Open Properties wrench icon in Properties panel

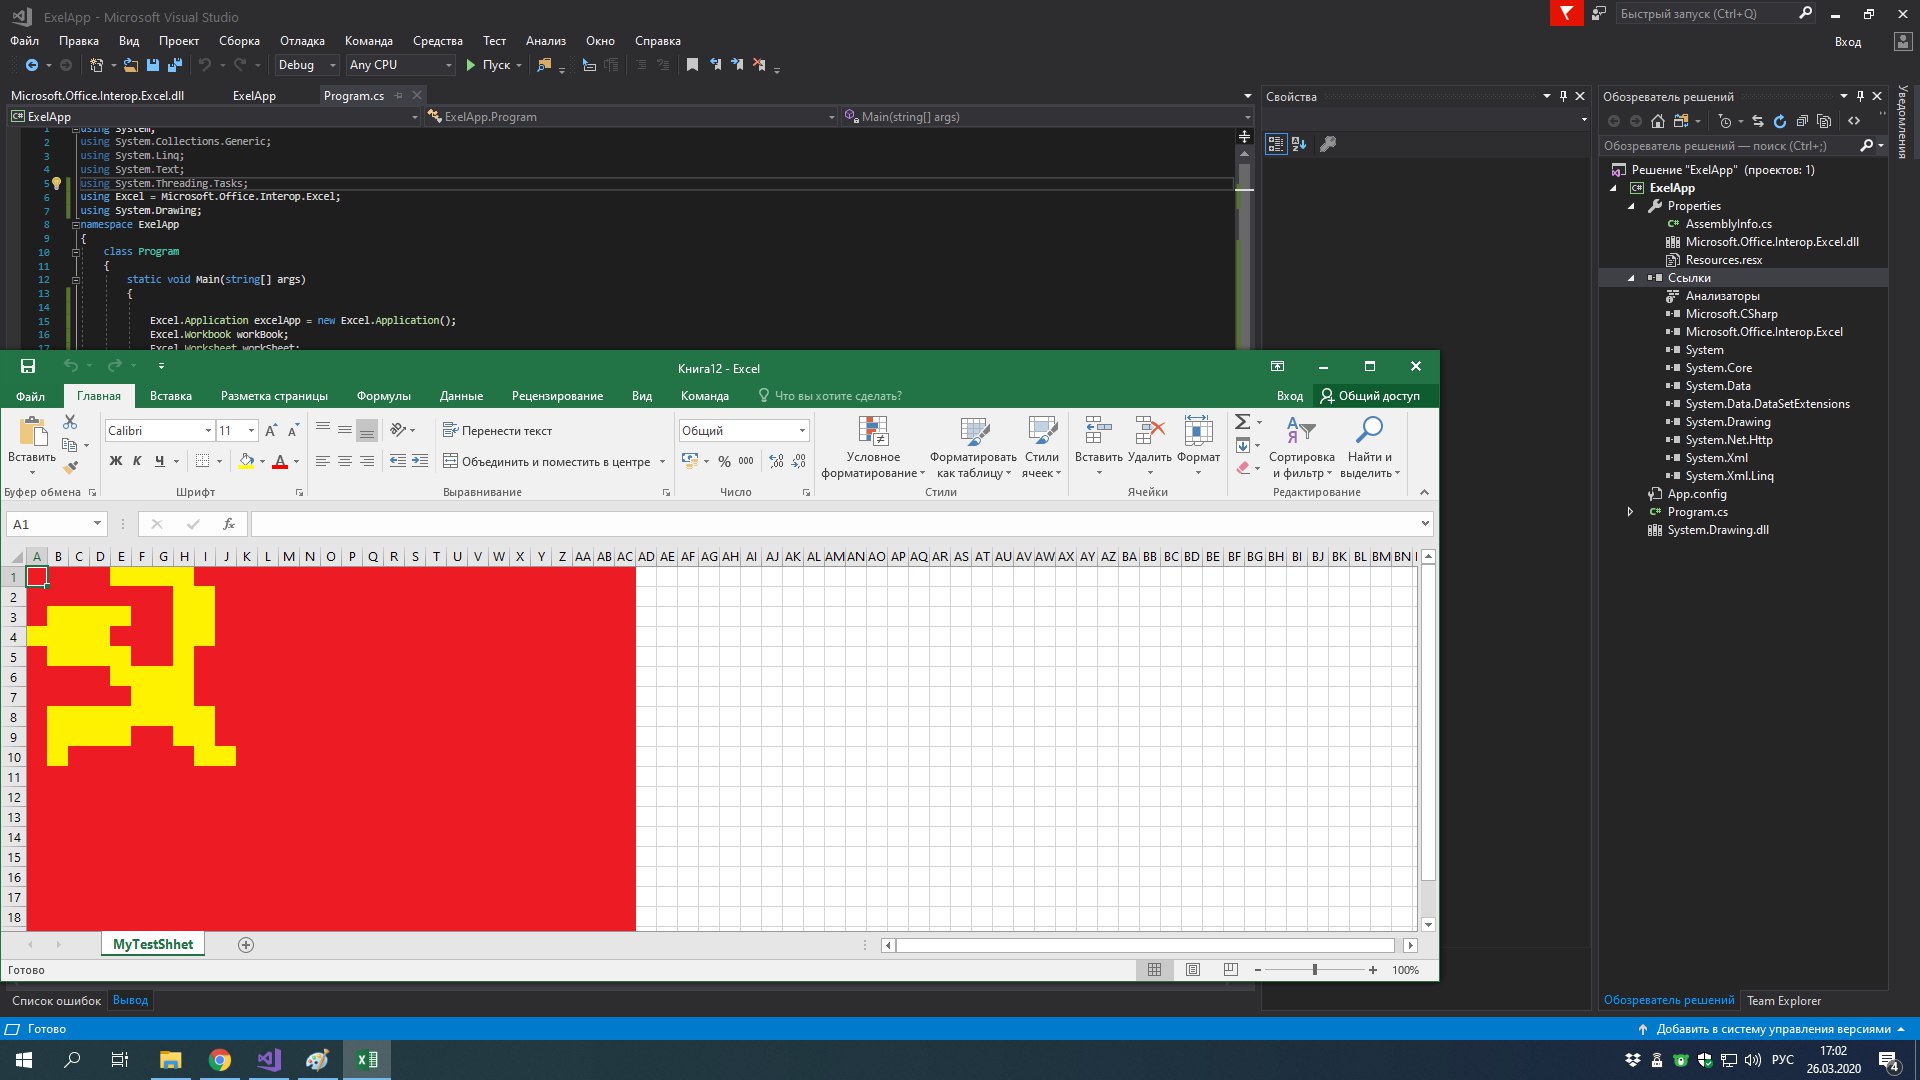(x=1328, y=144)
